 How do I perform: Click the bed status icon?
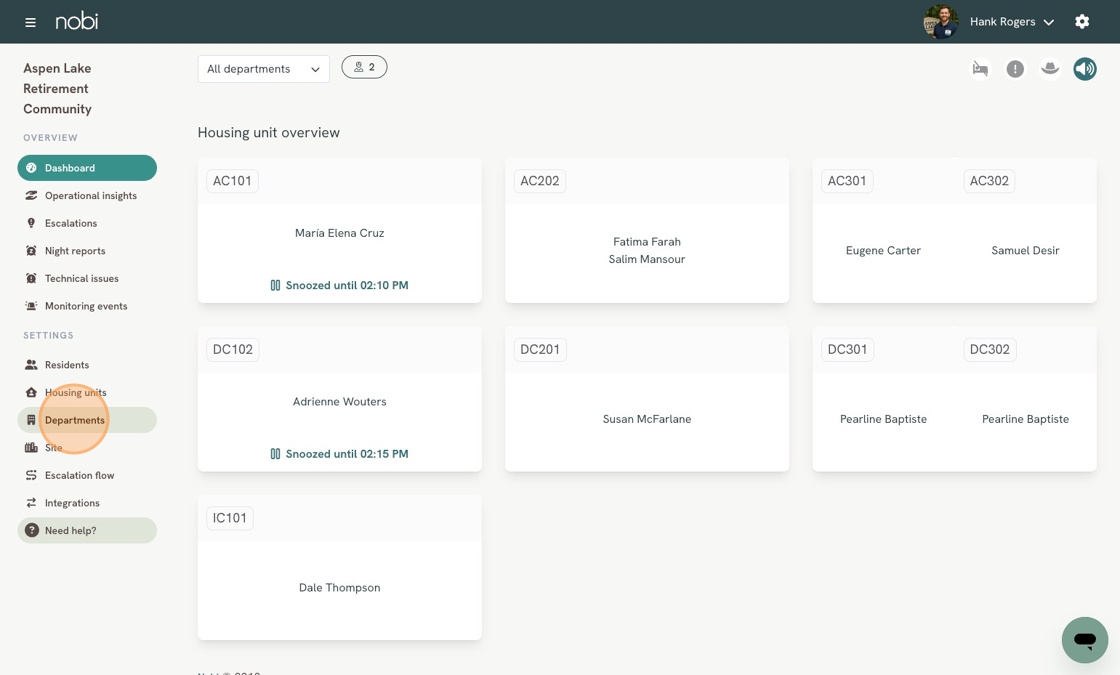980,69
